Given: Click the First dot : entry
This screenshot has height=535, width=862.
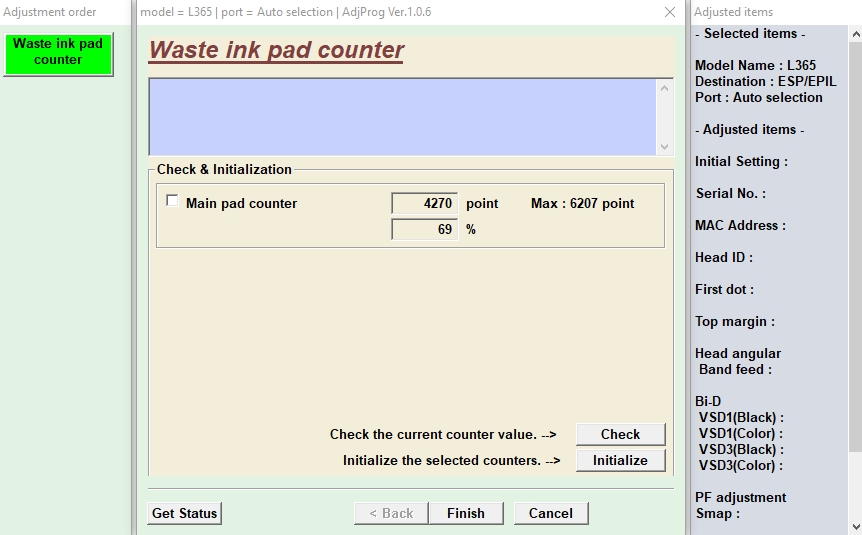Looking at the screenshot, I should click(724, 289).
